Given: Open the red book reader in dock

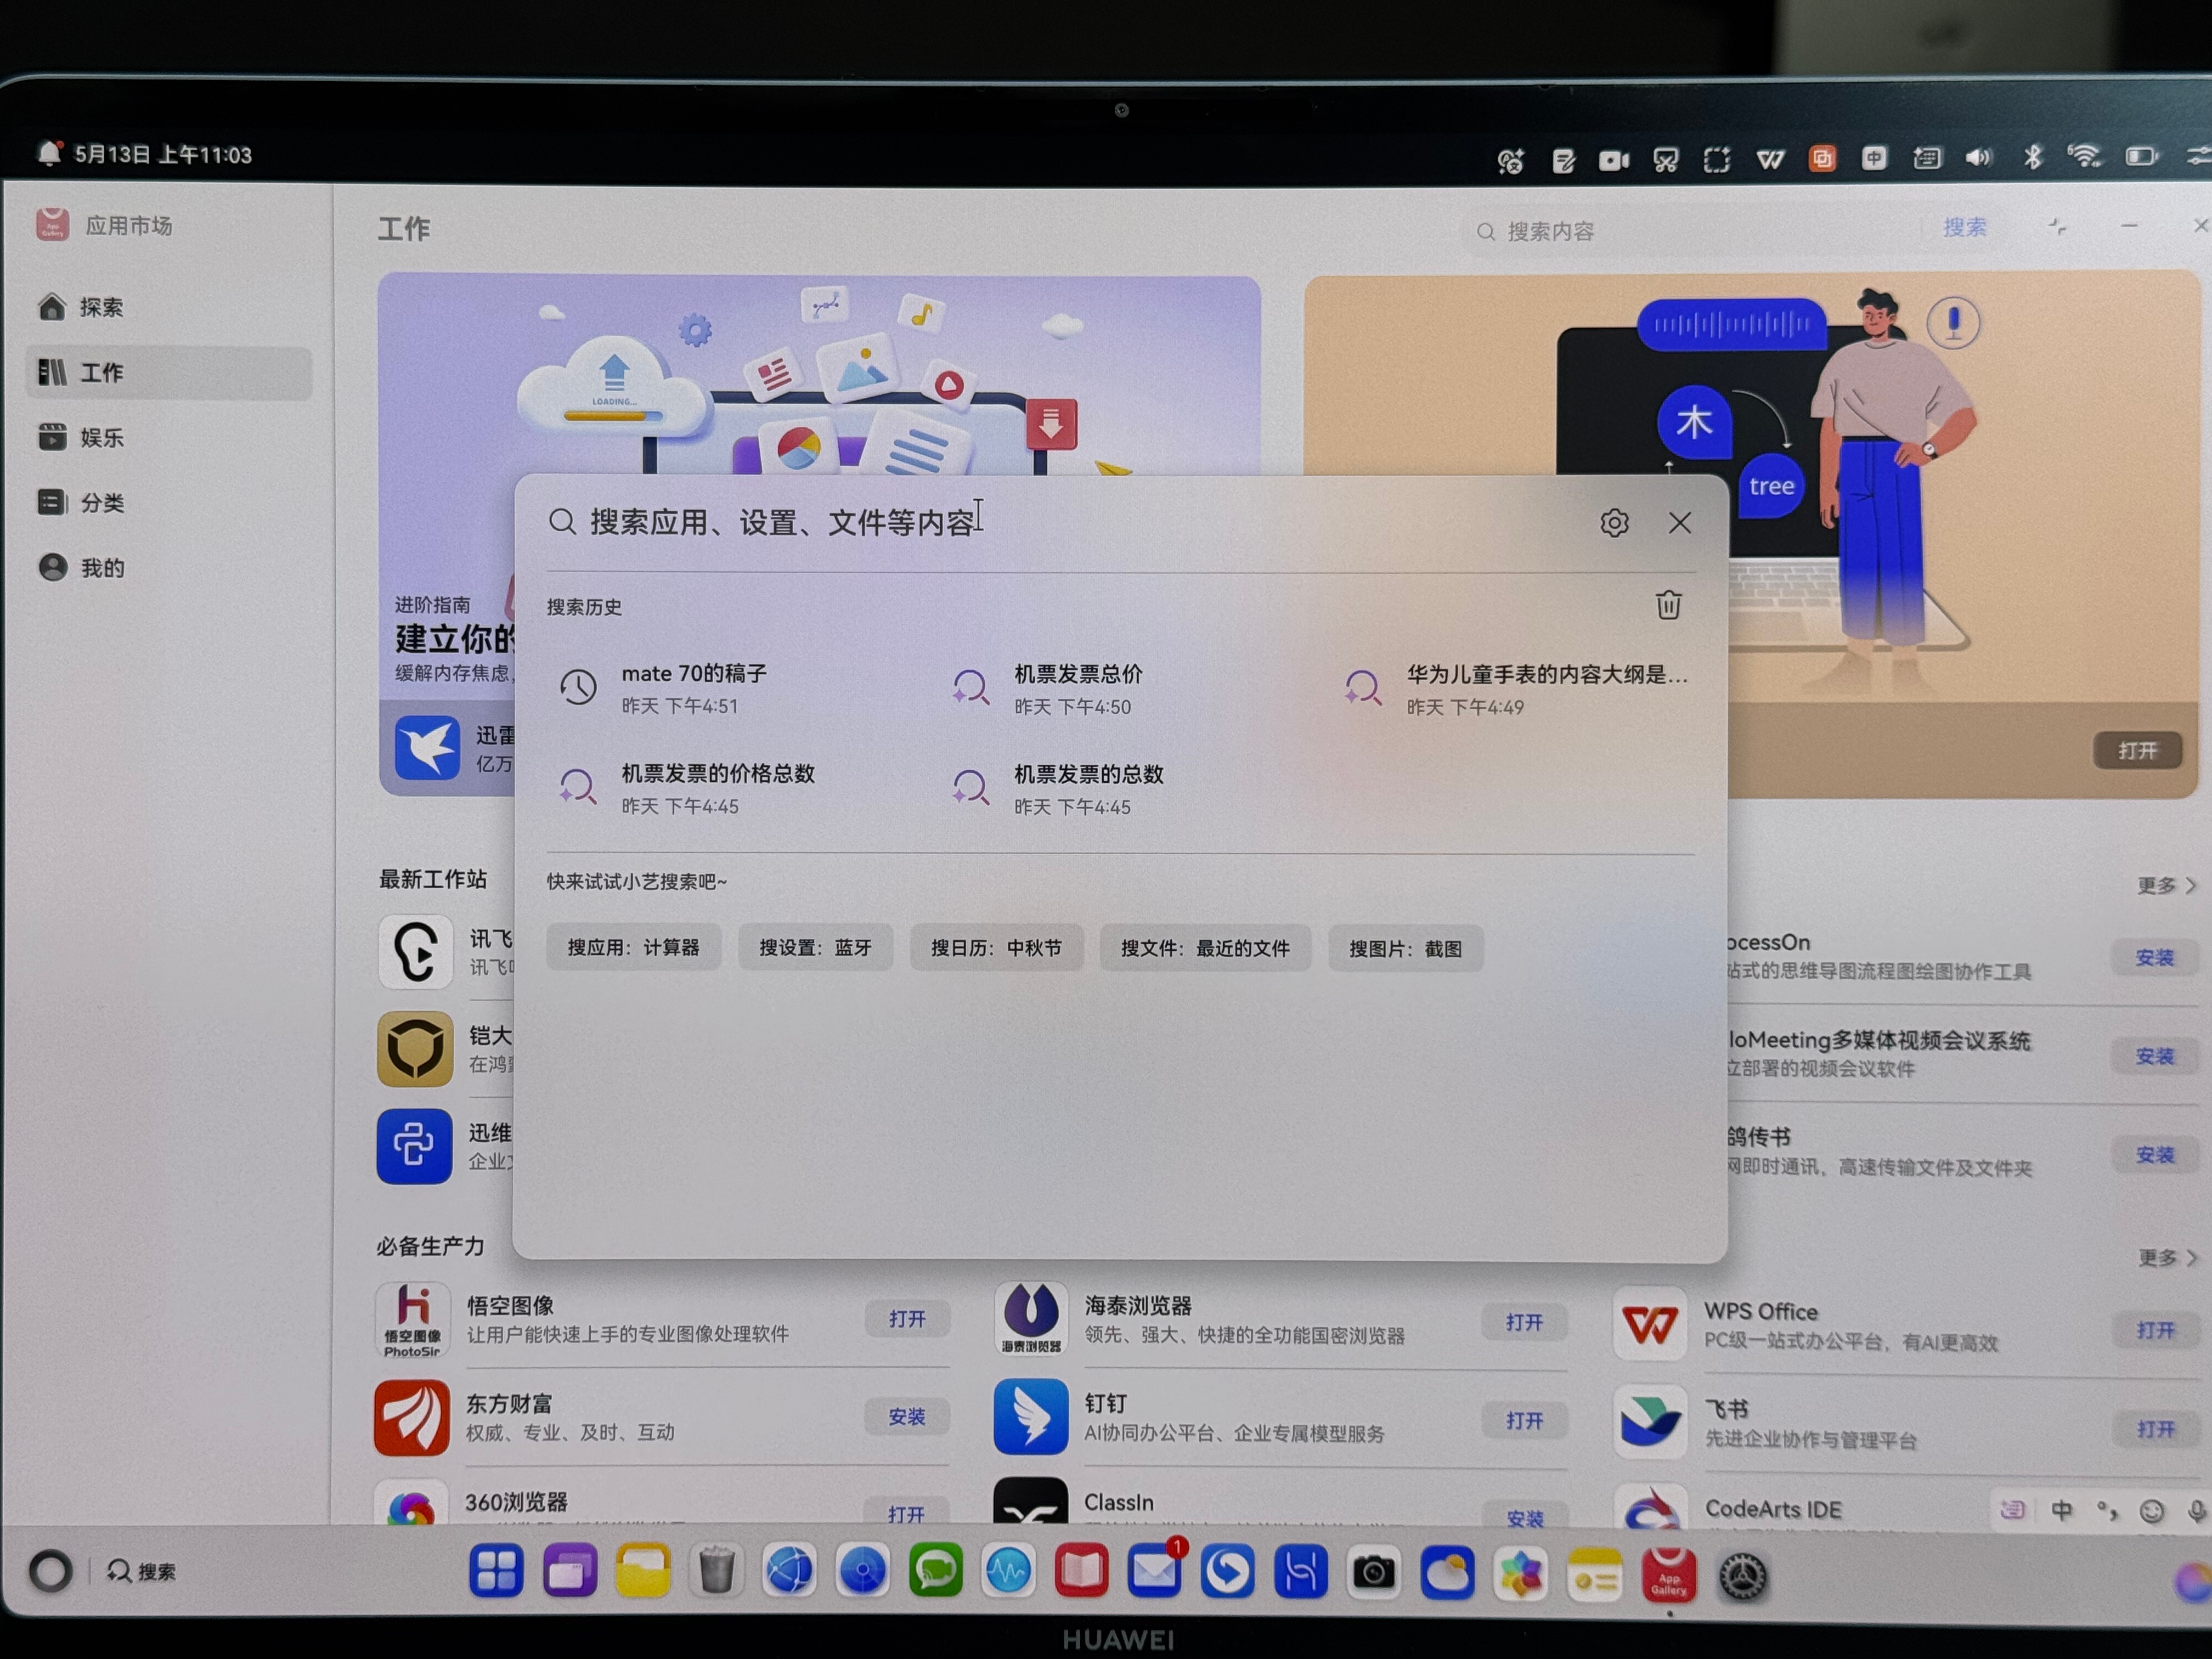Looking at the screenshot, I should click(1081, 1571).
